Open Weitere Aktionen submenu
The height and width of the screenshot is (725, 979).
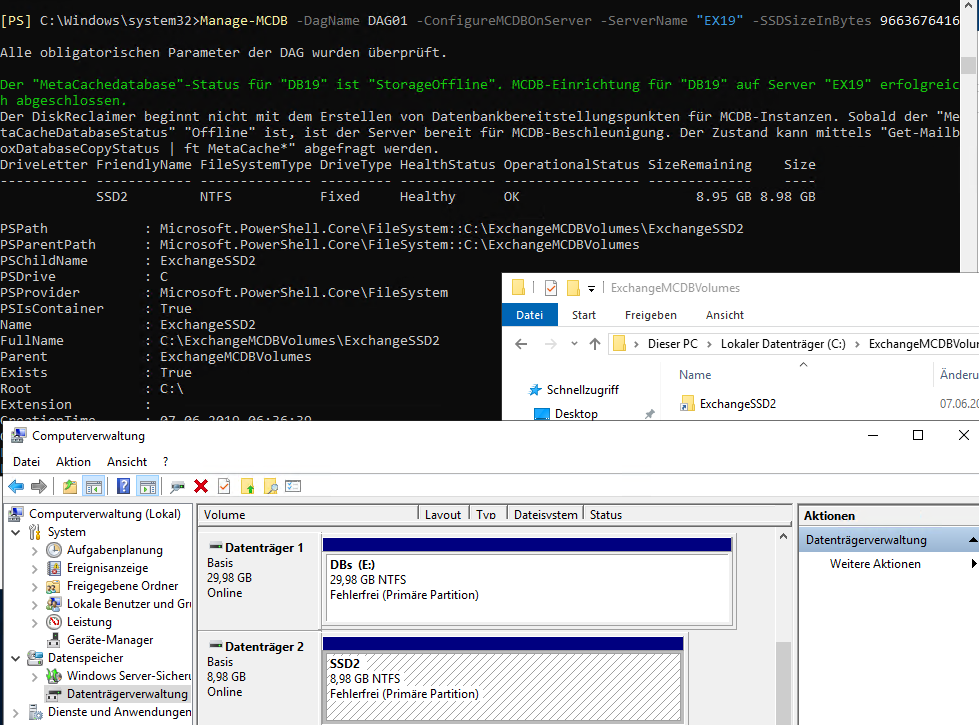point(875,564)
